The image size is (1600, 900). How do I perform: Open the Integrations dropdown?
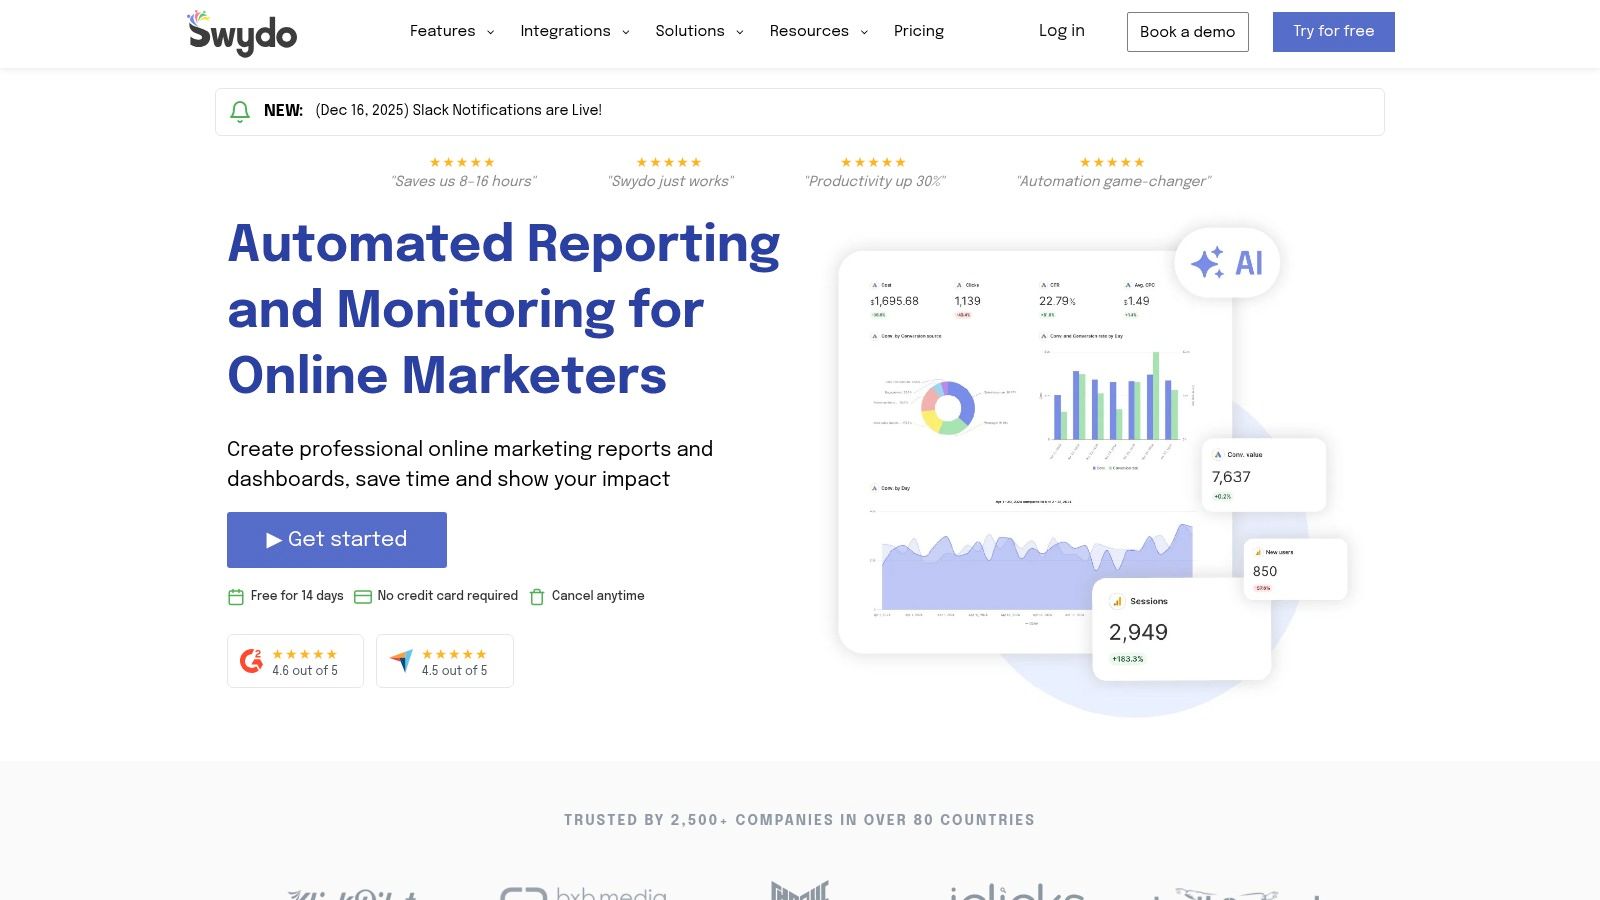tap(574, 31)
